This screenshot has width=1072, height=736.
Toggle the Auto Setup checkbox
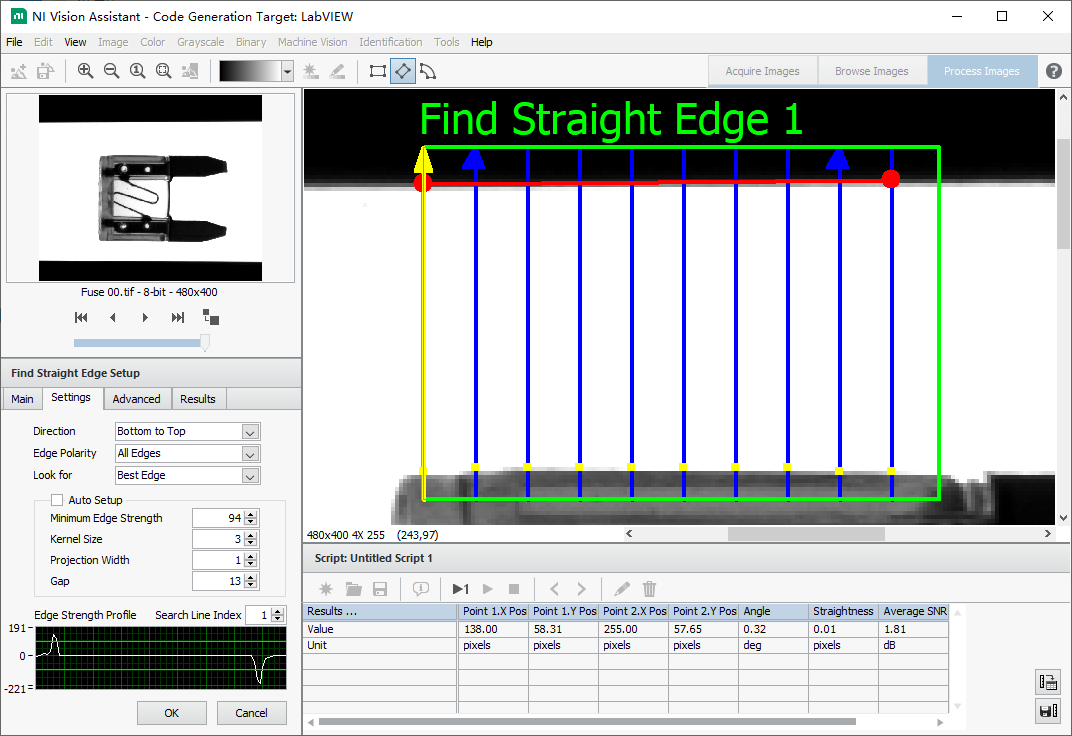coord(57,500)
